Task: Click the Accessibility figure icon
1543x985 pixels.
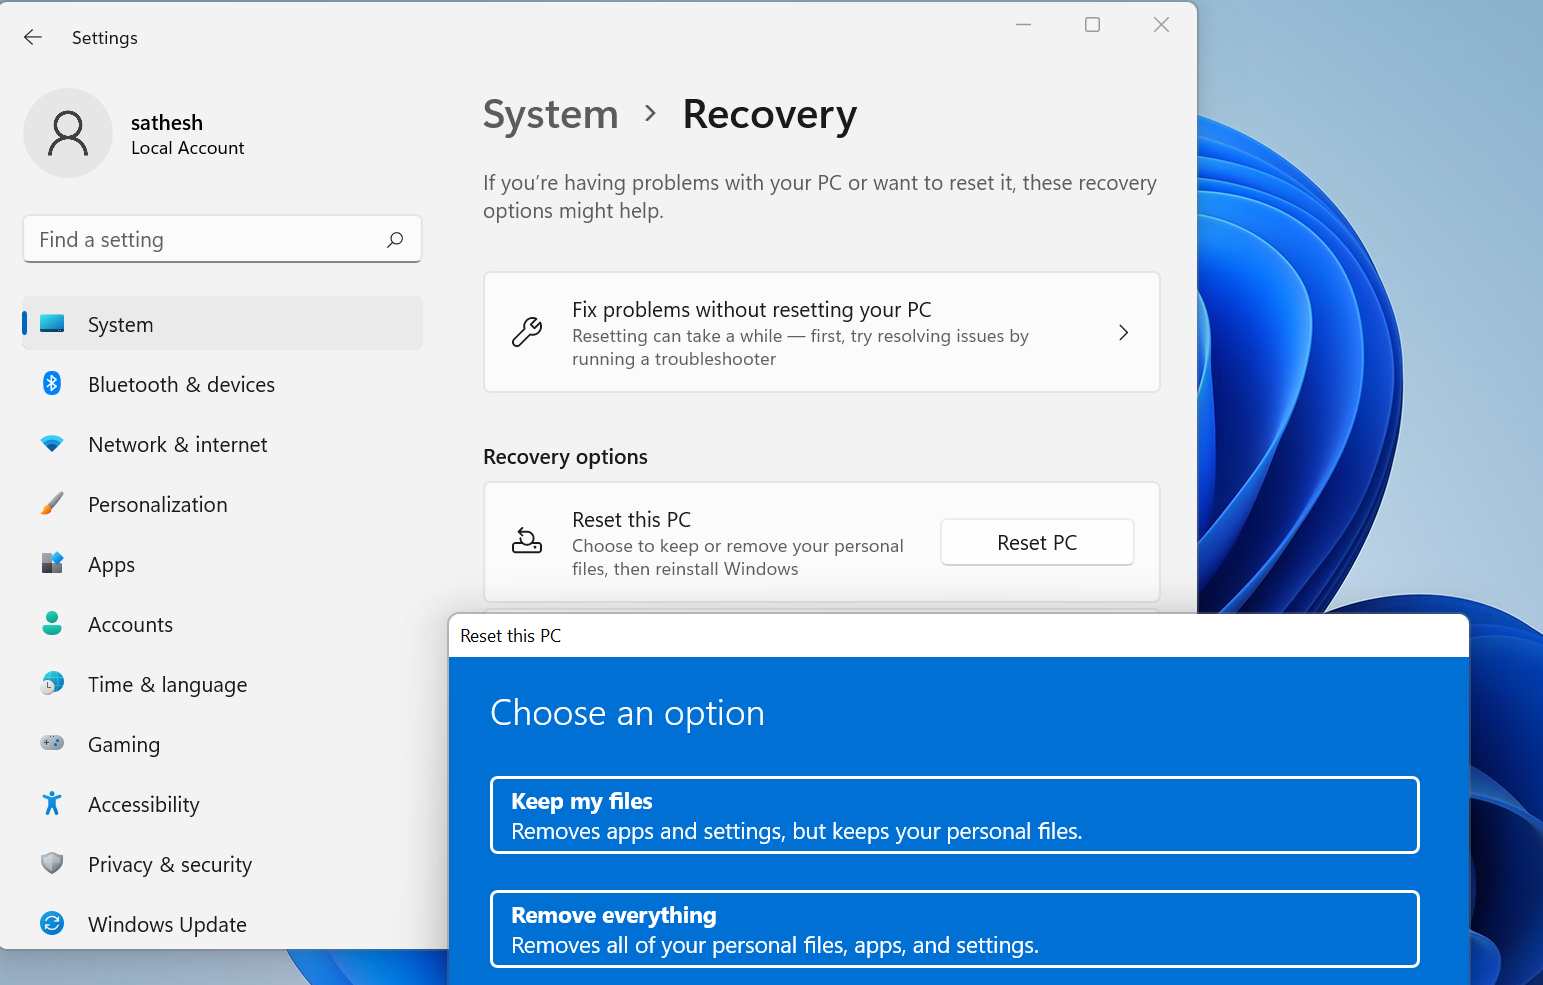Action: [x=52, y=803]
